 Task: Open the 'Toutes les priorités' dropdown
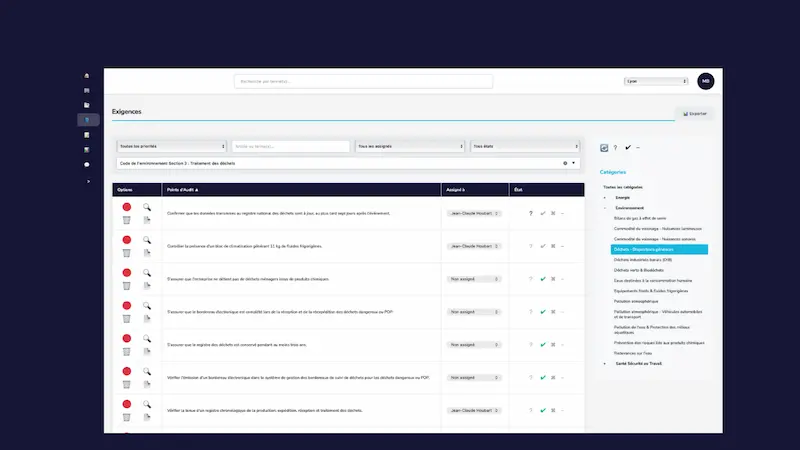coord(172,146)
